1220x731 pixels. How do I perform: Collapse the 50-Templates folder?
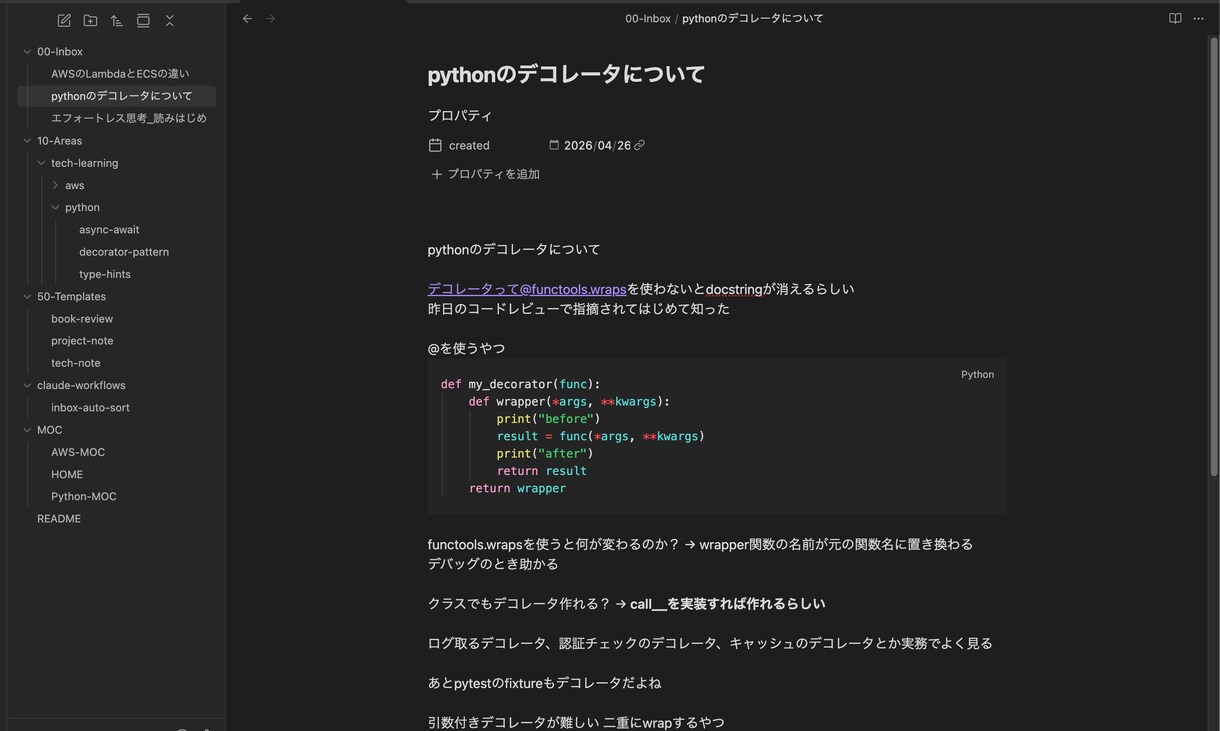[x=27, y=296]
